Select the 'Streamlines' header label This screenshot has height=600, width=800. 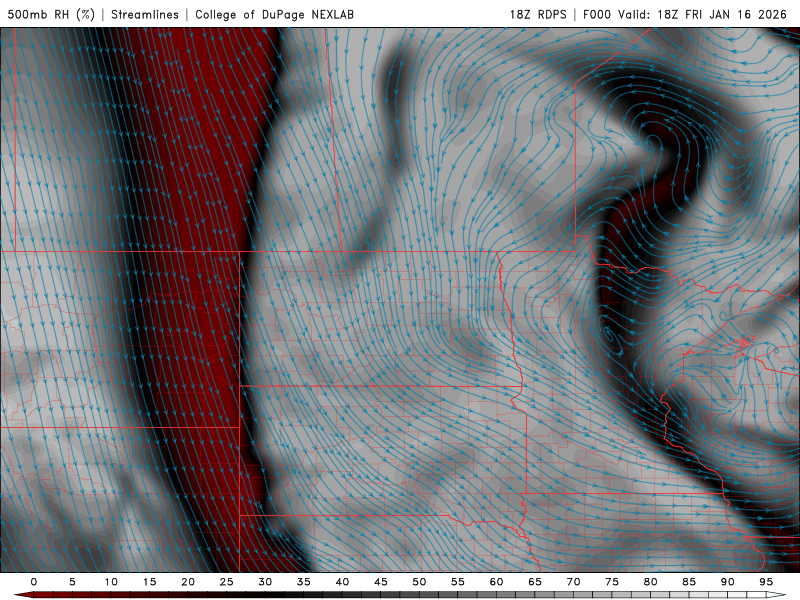pos(145,14)
